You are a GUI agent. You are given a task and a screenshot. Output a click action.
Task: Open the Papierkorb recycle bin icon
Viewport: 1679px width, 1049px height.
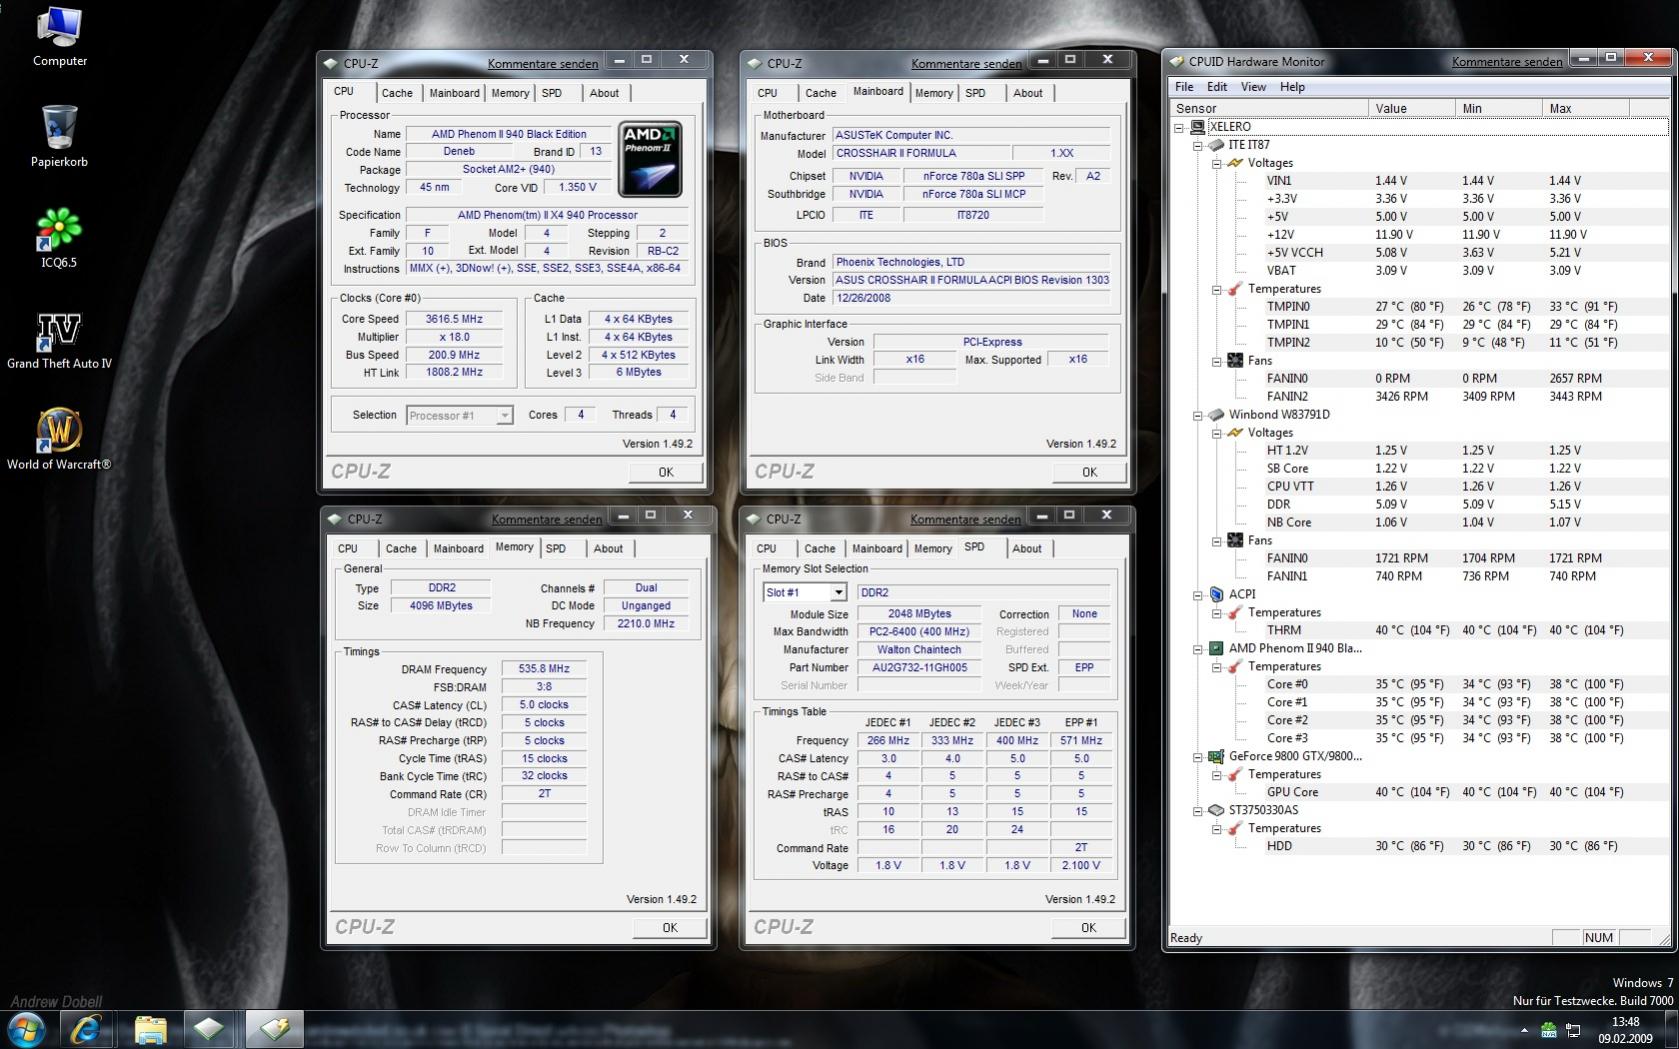click(59, 137)
